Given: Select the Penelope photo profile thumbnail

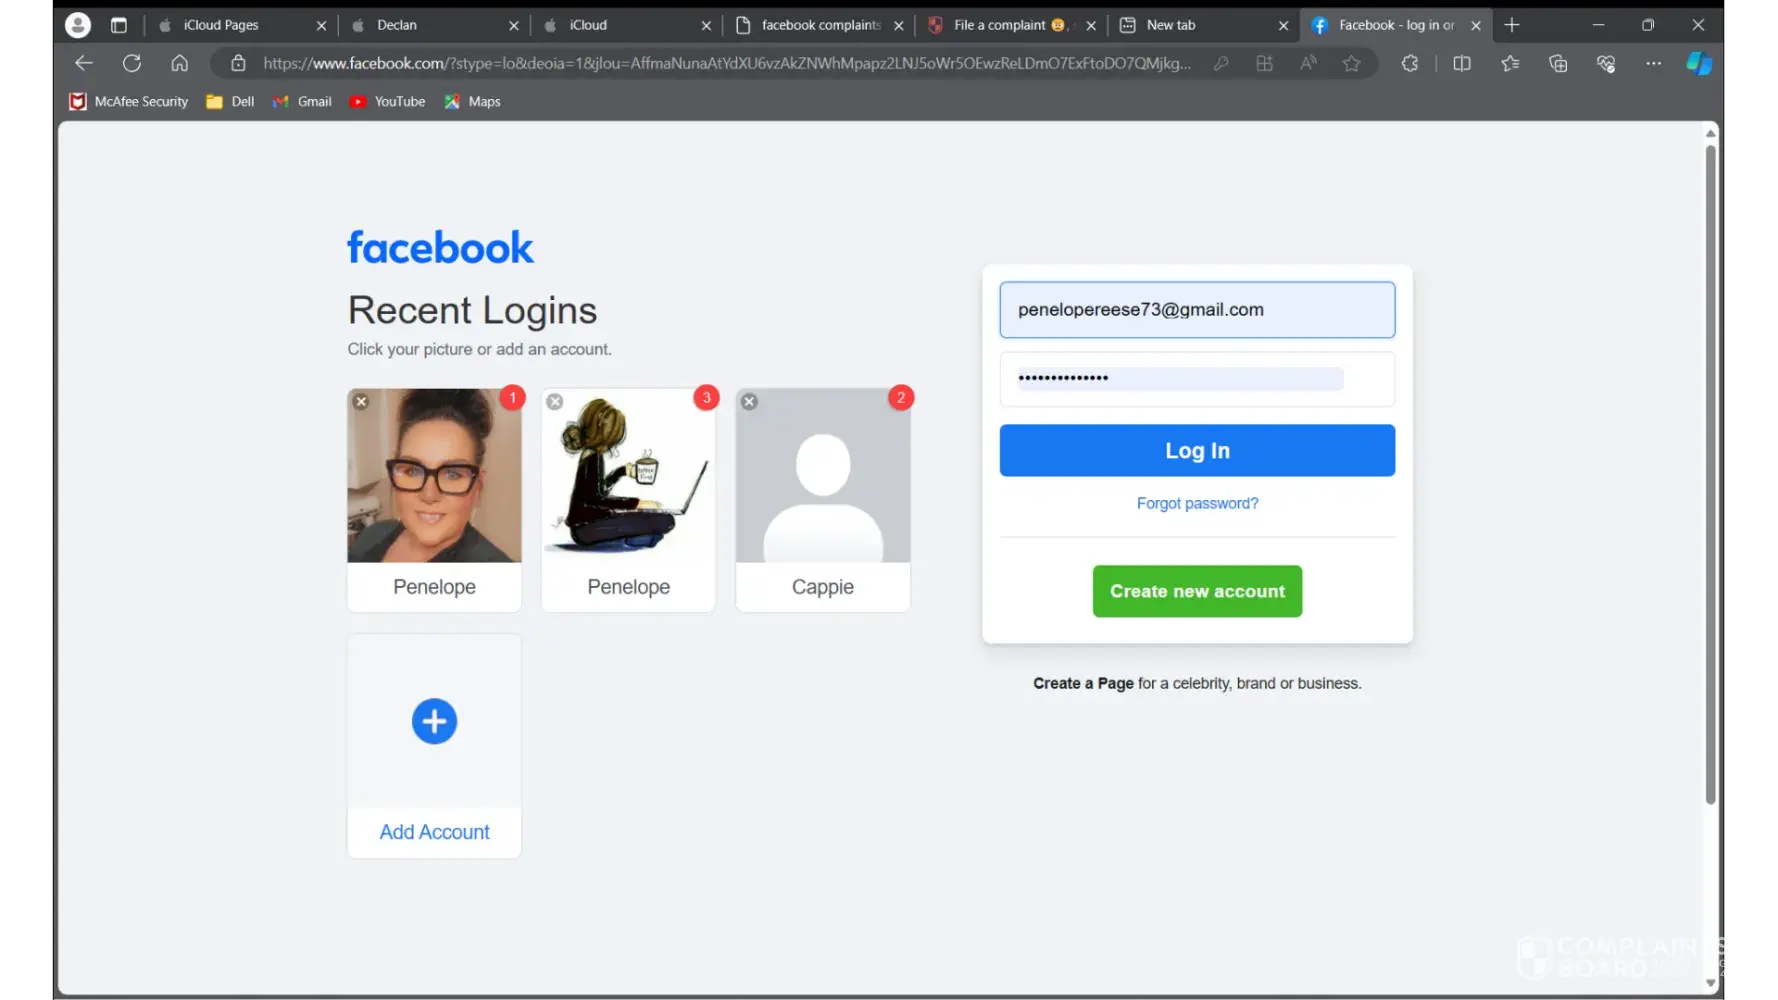Looking at the screenshot, I should pyautogui.click(x=434, y=476).
